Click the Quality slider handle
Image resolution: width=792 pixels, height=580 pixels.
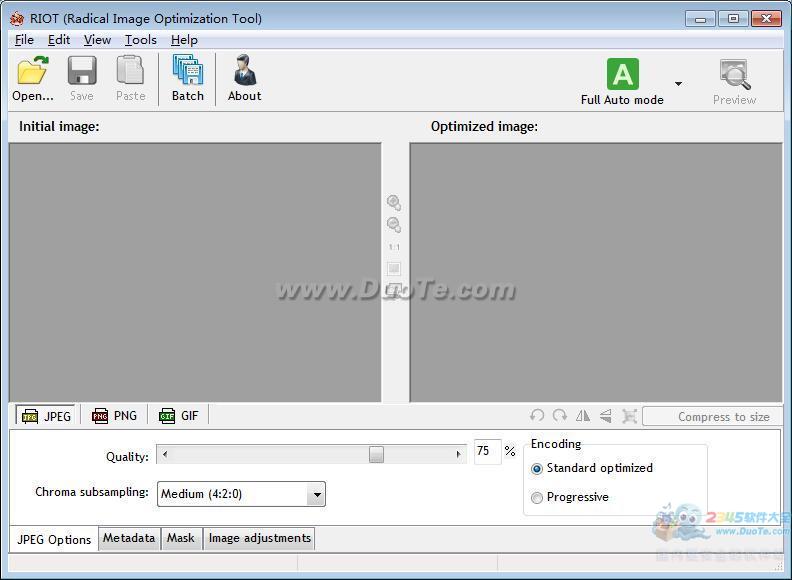[x=376, y=454]
